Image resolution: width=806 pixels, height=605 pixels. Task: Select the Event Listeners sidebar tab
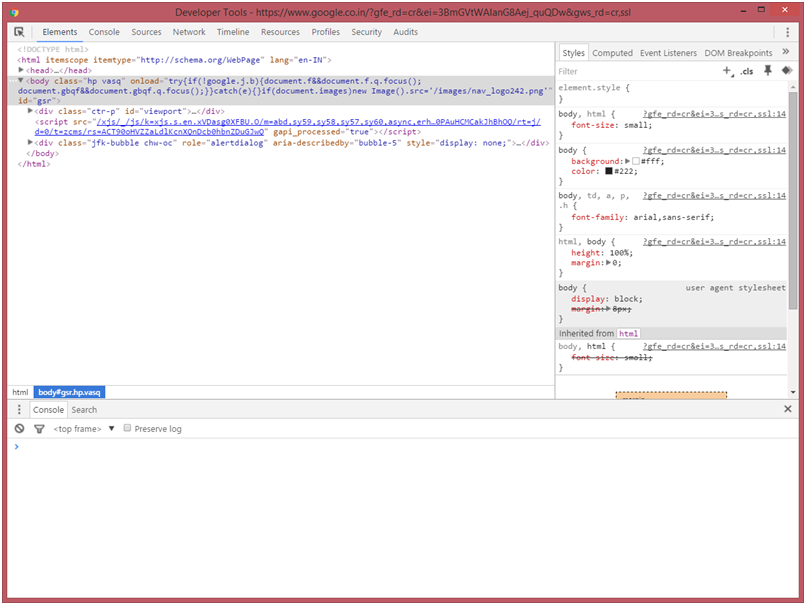tap(668, 53)
